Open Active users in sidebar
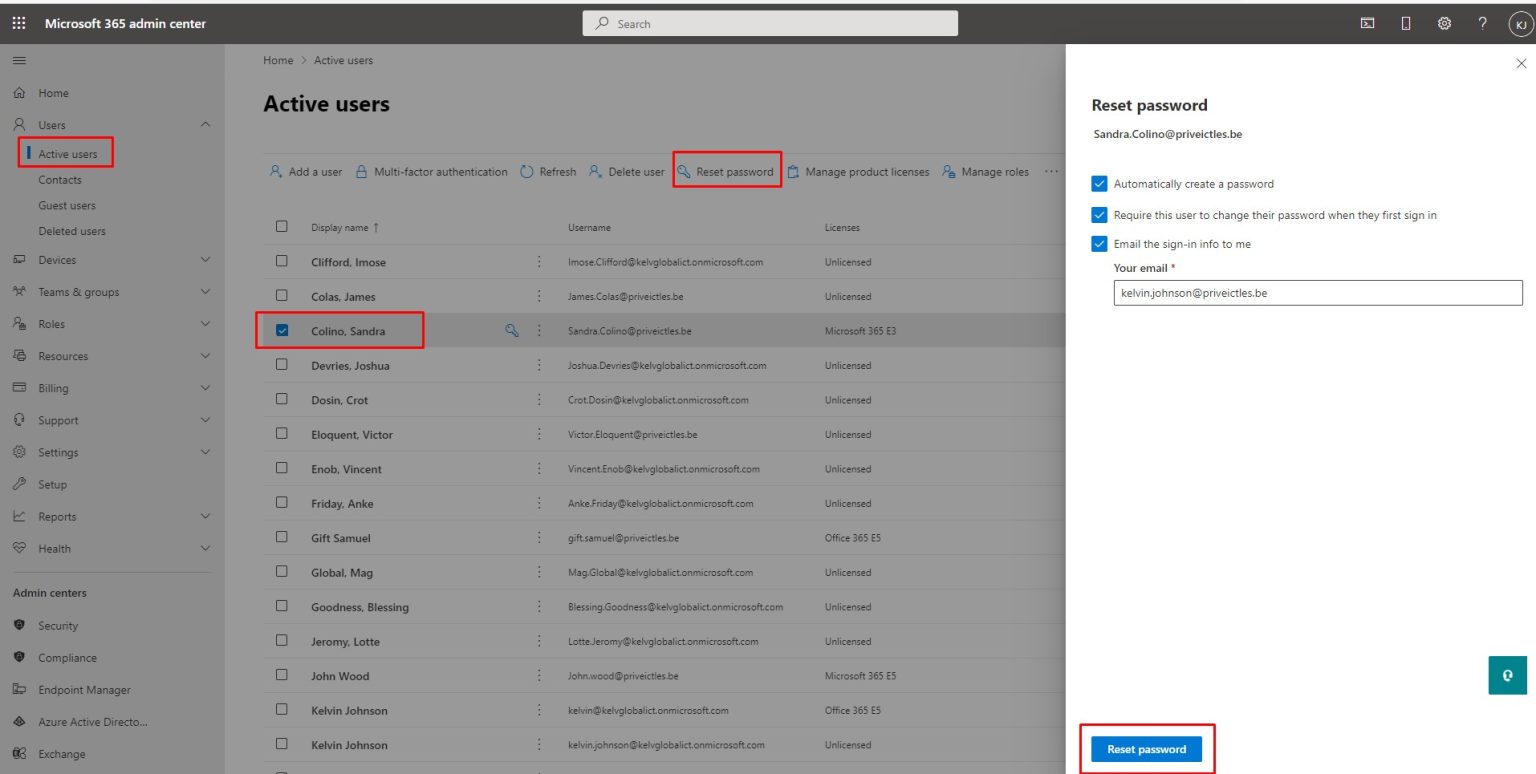Image resolution: width=1536 pixels, height=774 pixels. (68, 154)
